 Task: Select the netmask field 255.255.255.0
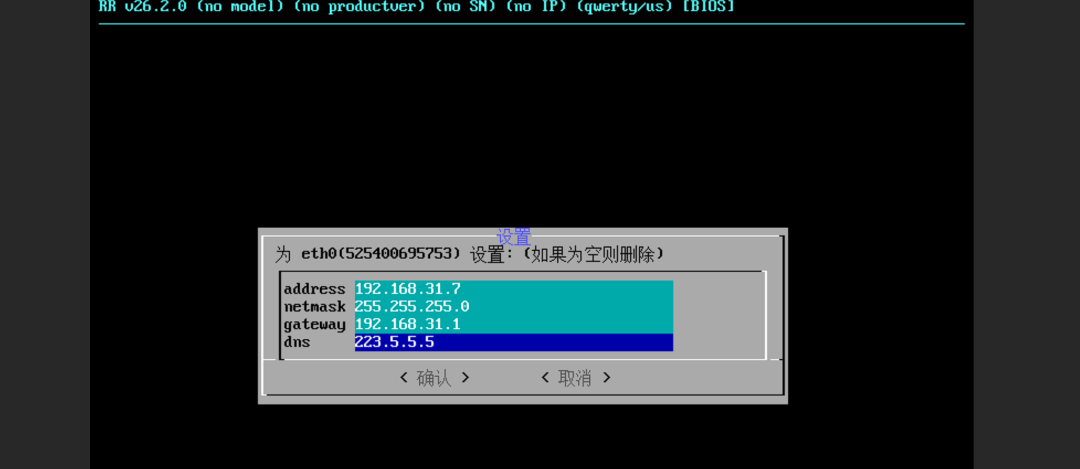514,306
